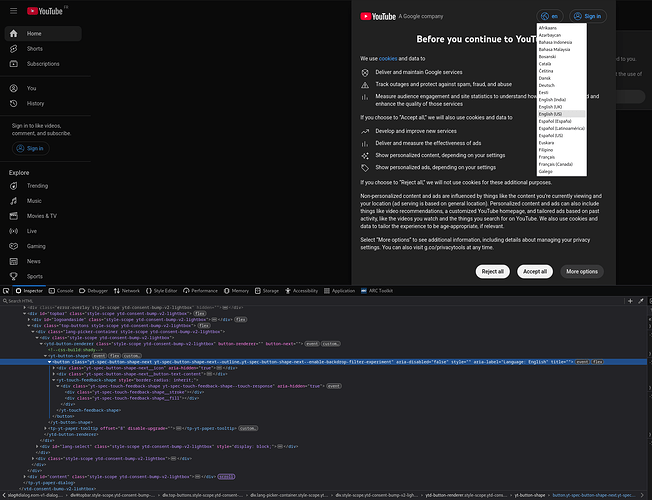This screenshot has width=652, height=500.
Task: Expand the div id="lang-select" node
Action: 37,446
